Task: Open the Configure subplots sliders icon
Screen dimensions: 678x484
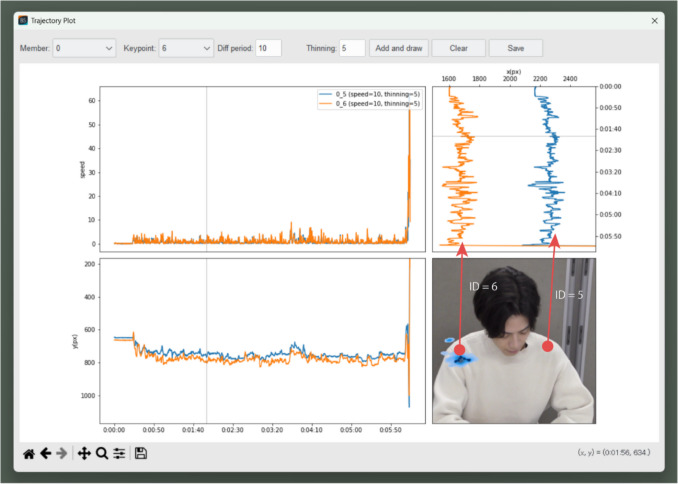Action: tap(119, 453)
